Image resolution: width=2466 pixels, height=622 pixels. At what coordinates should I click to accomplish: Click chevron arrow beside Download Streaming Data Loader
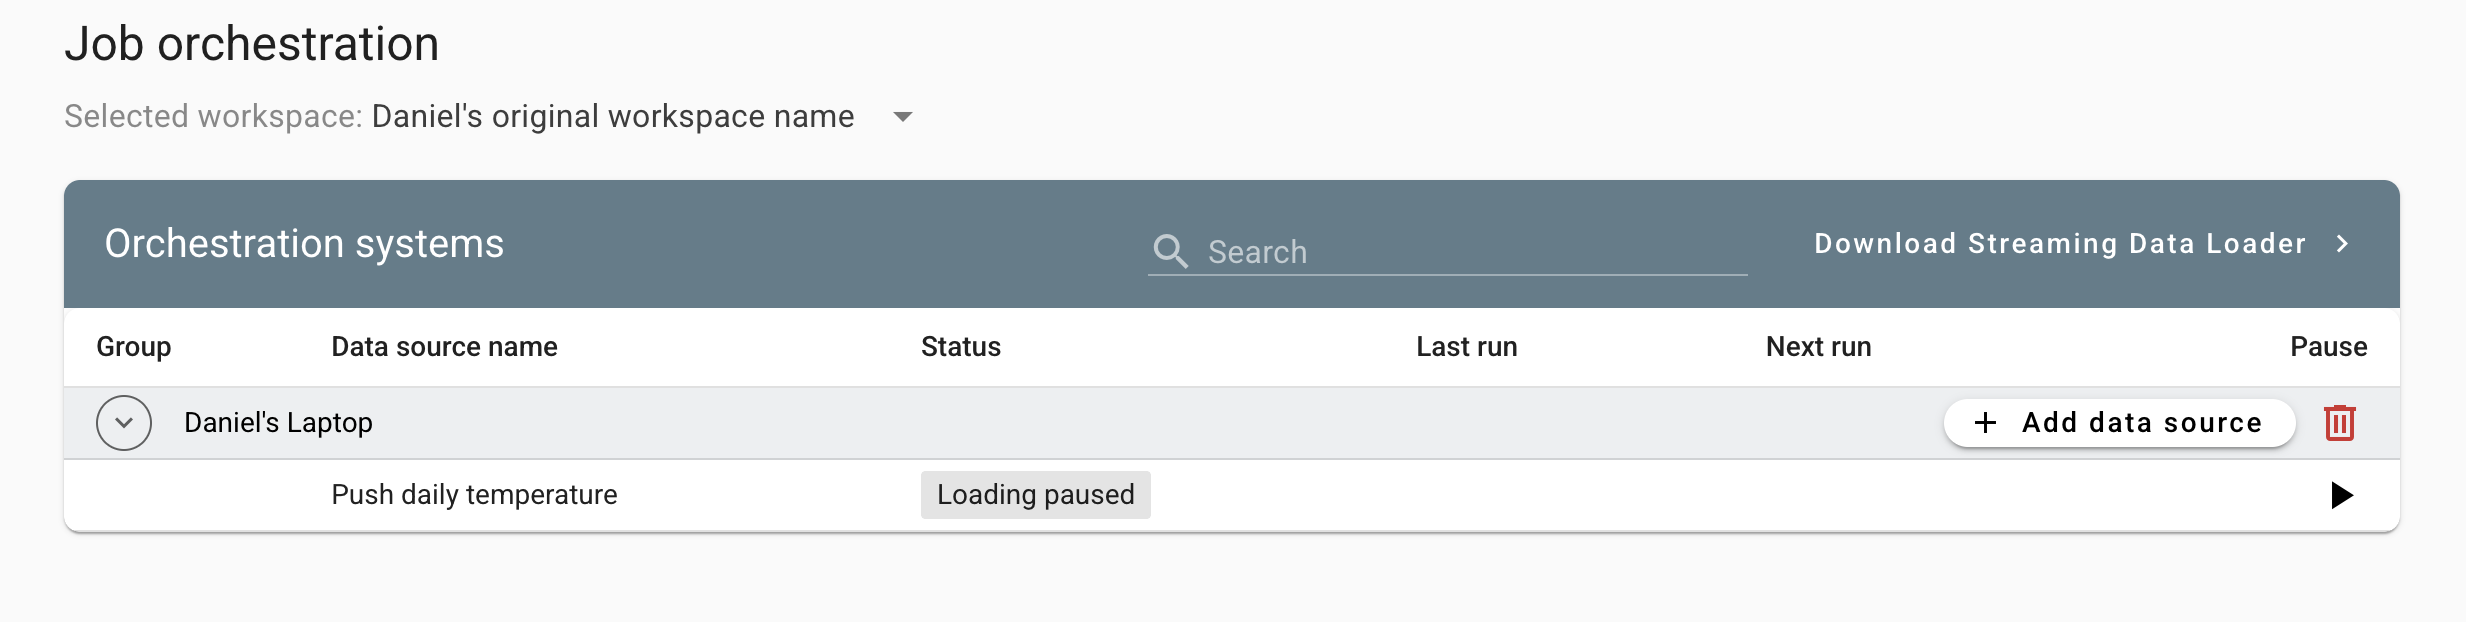coord(2342,244)
